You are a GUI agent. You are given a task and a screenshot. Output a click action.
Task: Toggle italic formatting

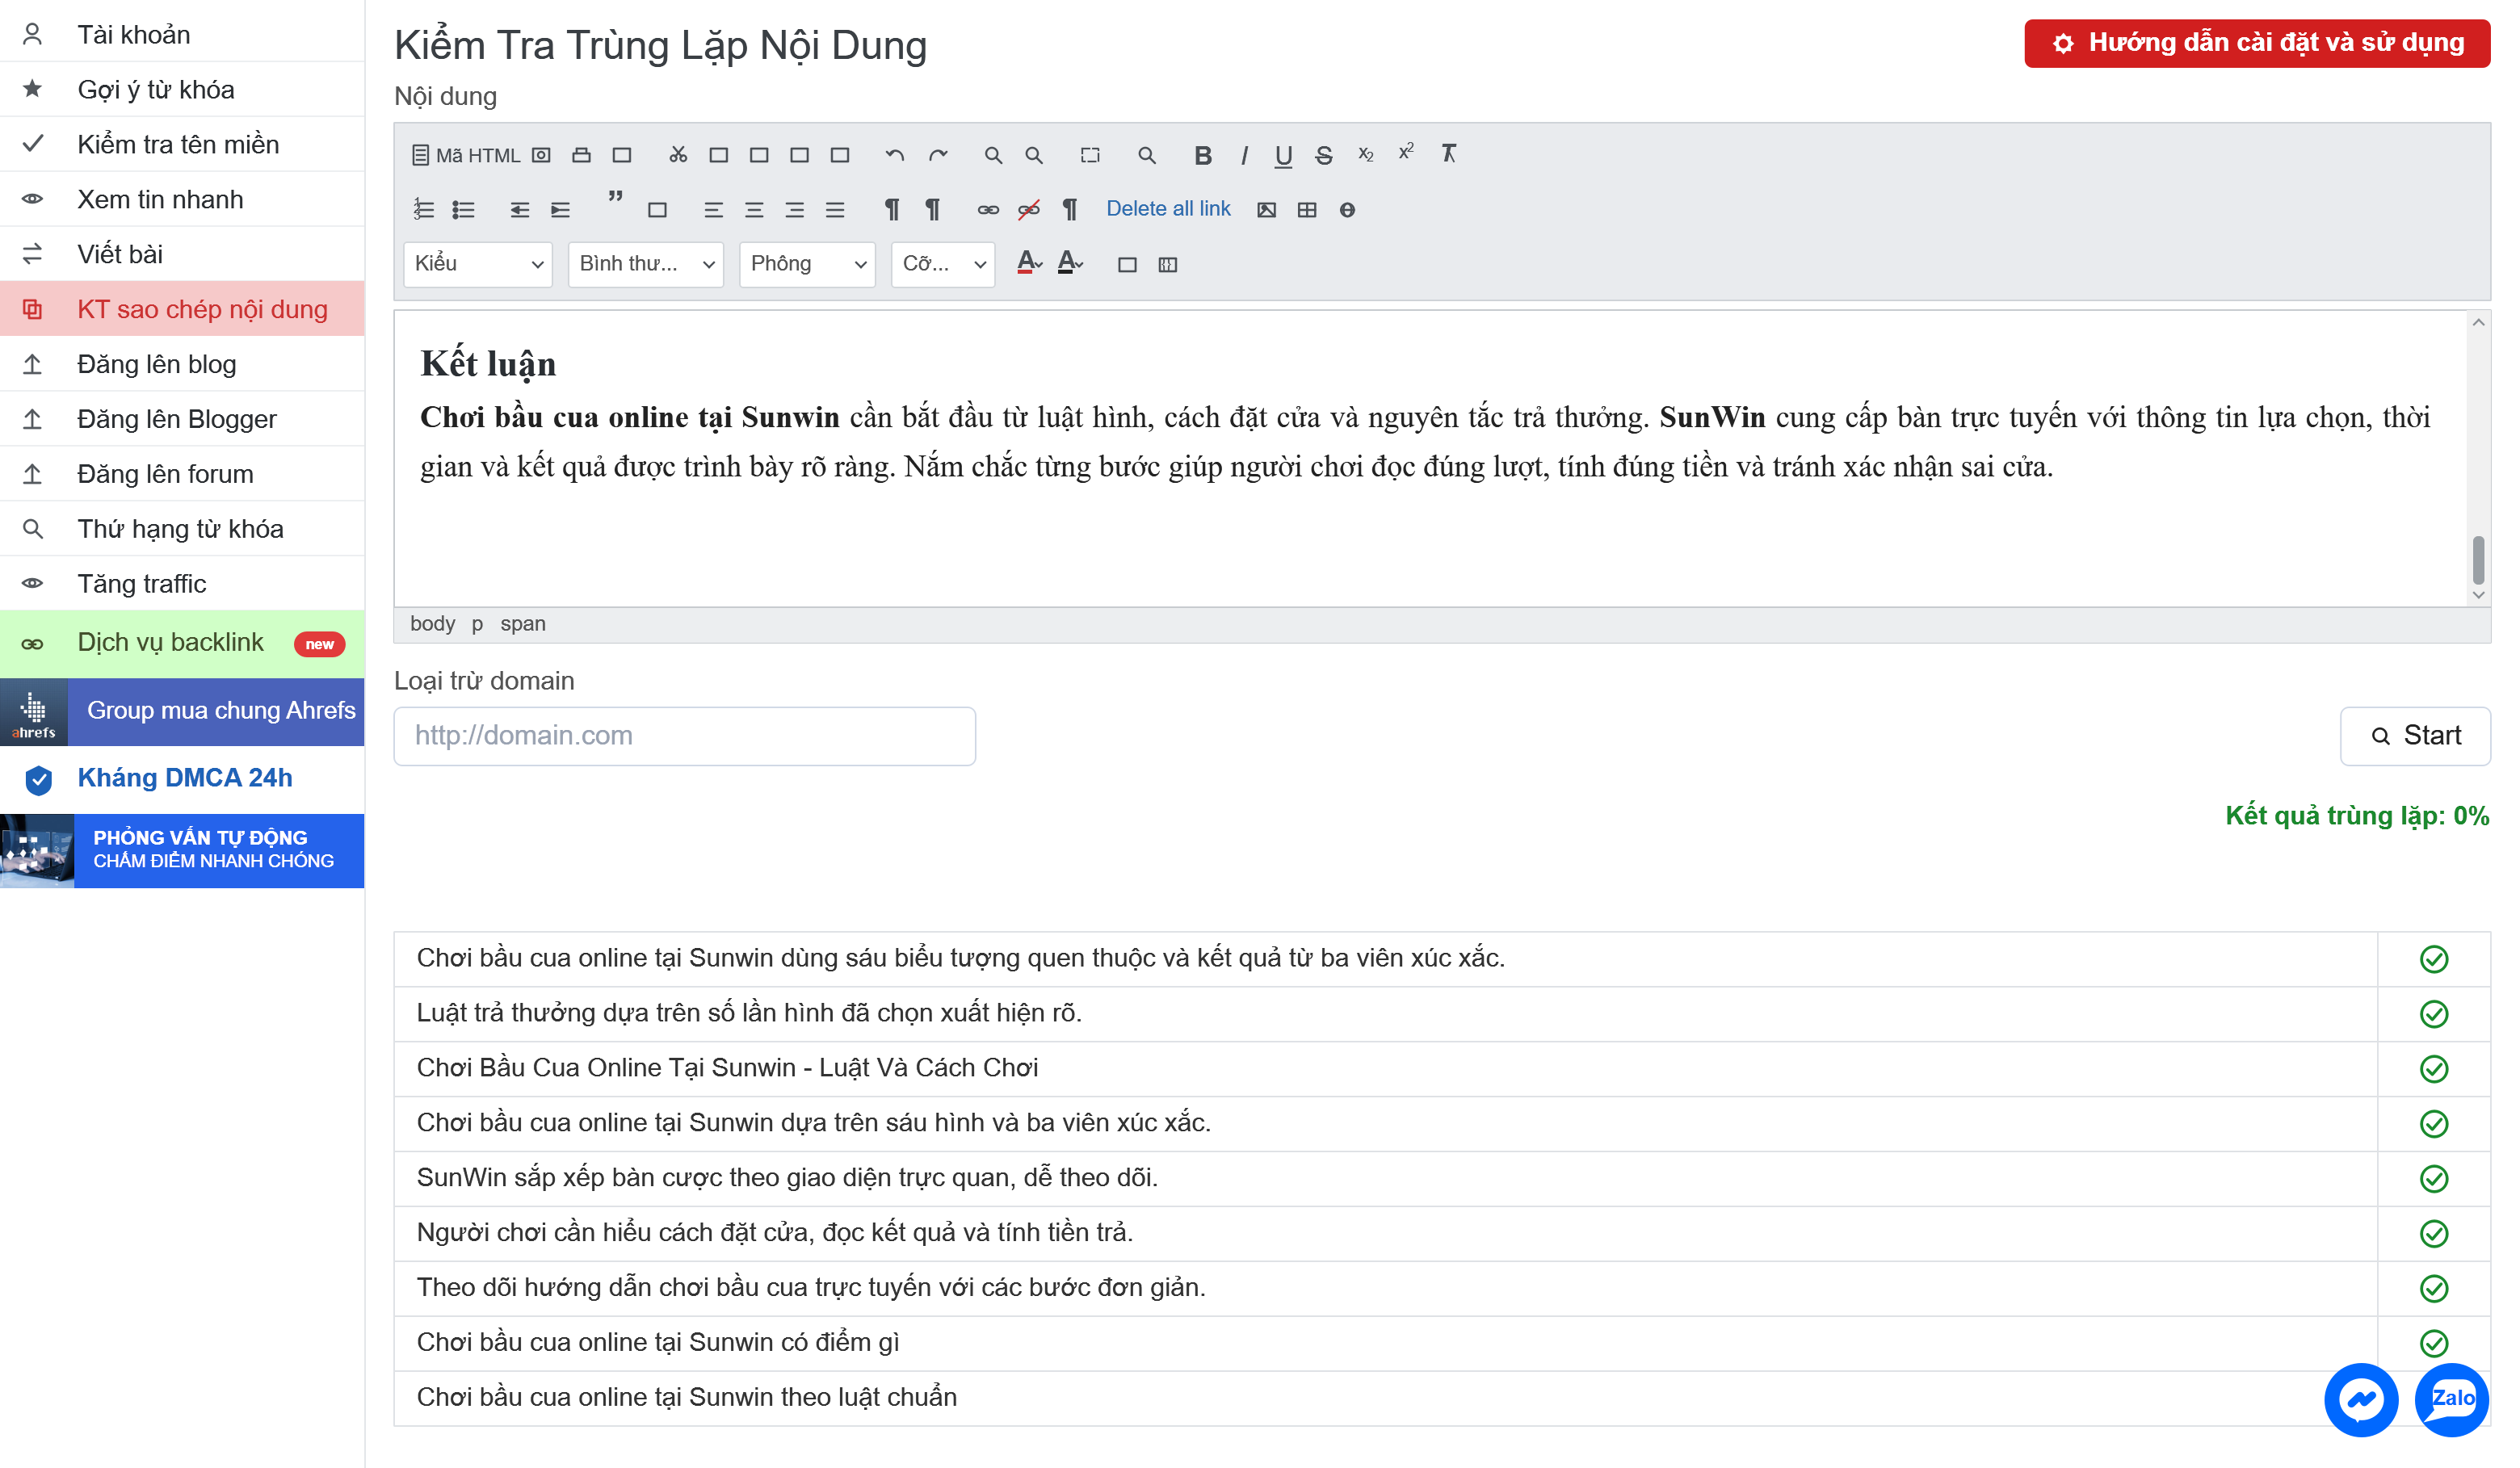point(1244,155)
